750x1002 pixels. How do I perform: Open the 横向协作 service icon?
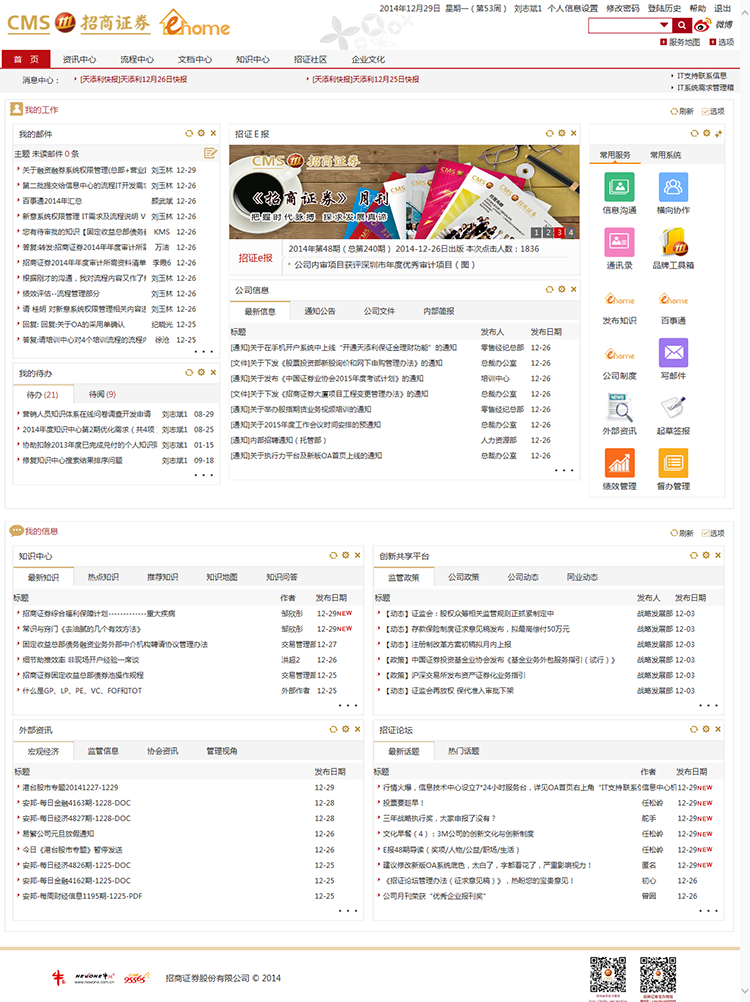[673, 187]
